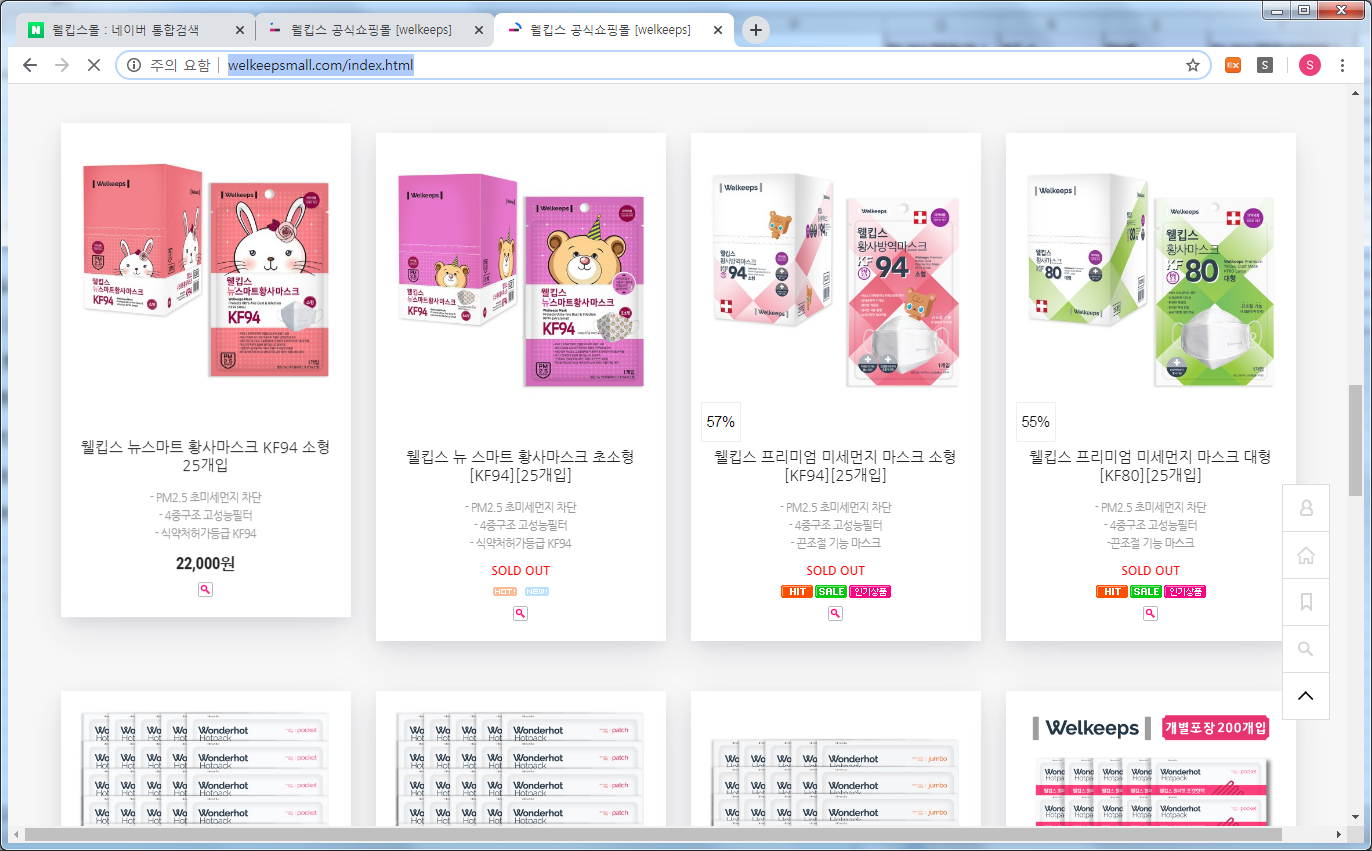Open 프리미엄 미세먼지 마스크 소형 KF94 link

click(835, 466)
